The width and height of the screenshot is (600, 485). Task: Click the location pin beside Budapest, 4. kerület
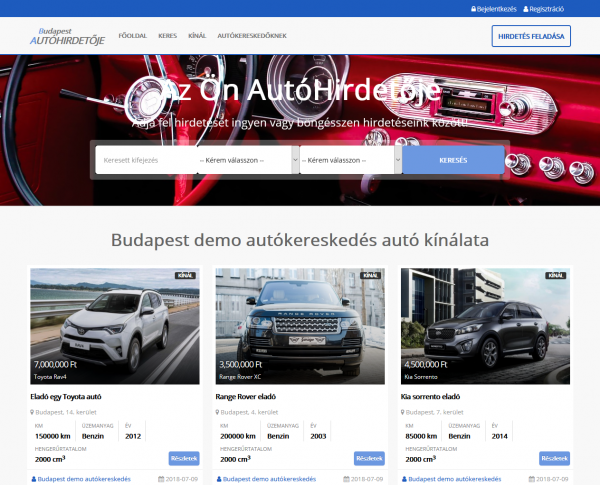pyautogui.click(x=217, y=412)
